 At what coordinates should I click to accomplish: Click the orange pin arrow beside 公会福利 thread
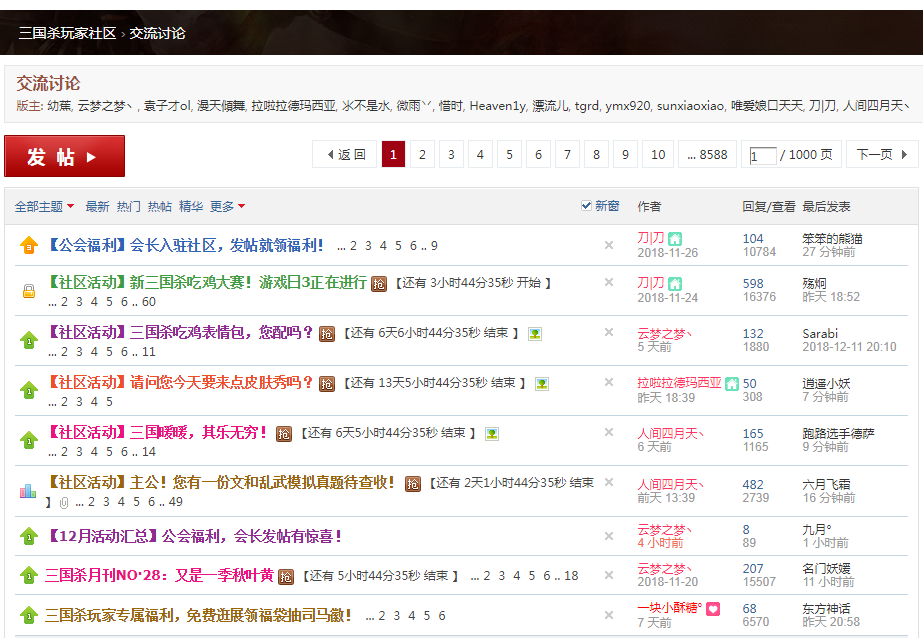click(x=28, y=246)
